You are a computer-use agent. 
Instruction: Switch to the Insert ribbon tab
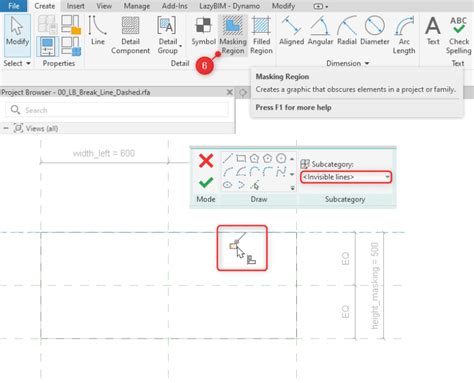pyautogui.click(x=76, y=6)
